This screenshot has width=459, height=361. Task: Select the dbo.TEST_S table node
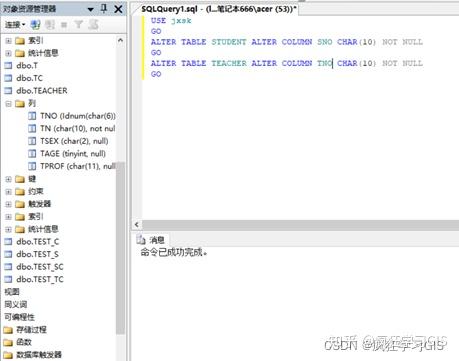coord(37,254)
